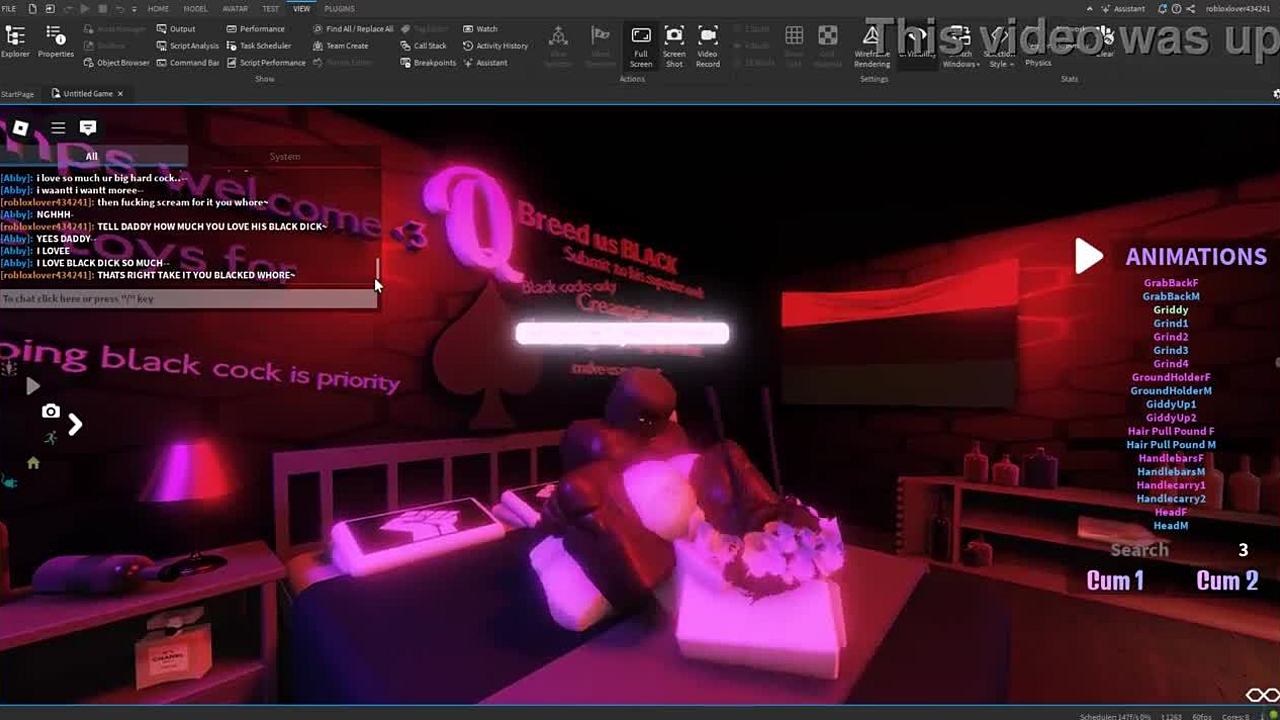Click Find All / Replace All

click(353, 29)
